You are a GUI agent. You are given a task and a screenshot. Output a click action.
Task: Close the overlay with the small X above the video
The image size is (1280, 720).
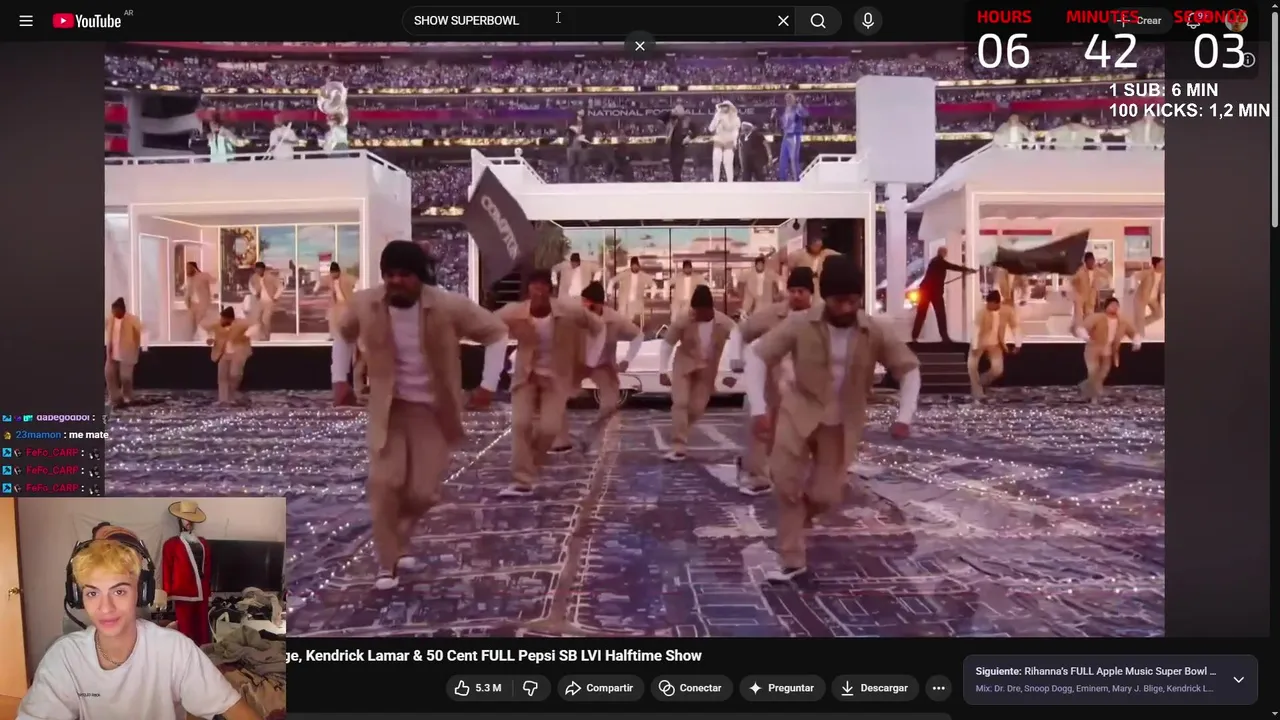click(640, 46)
